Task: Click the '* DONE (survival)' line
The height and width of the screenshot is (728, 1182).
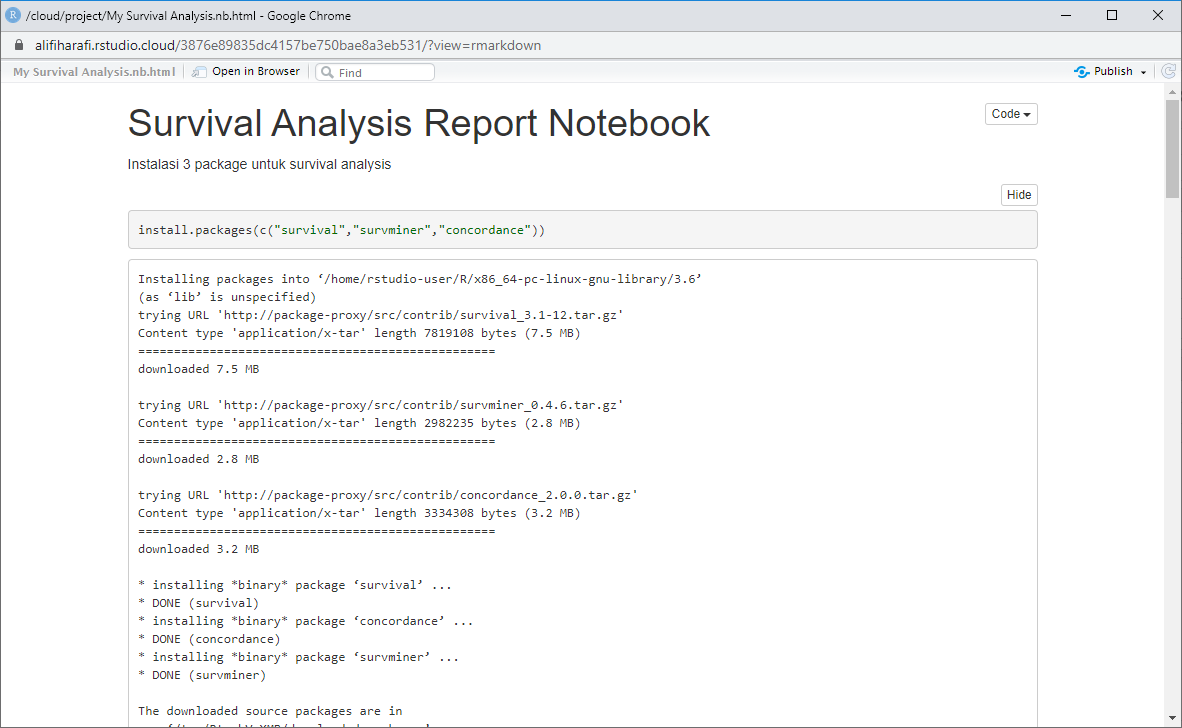Action: 198,603
